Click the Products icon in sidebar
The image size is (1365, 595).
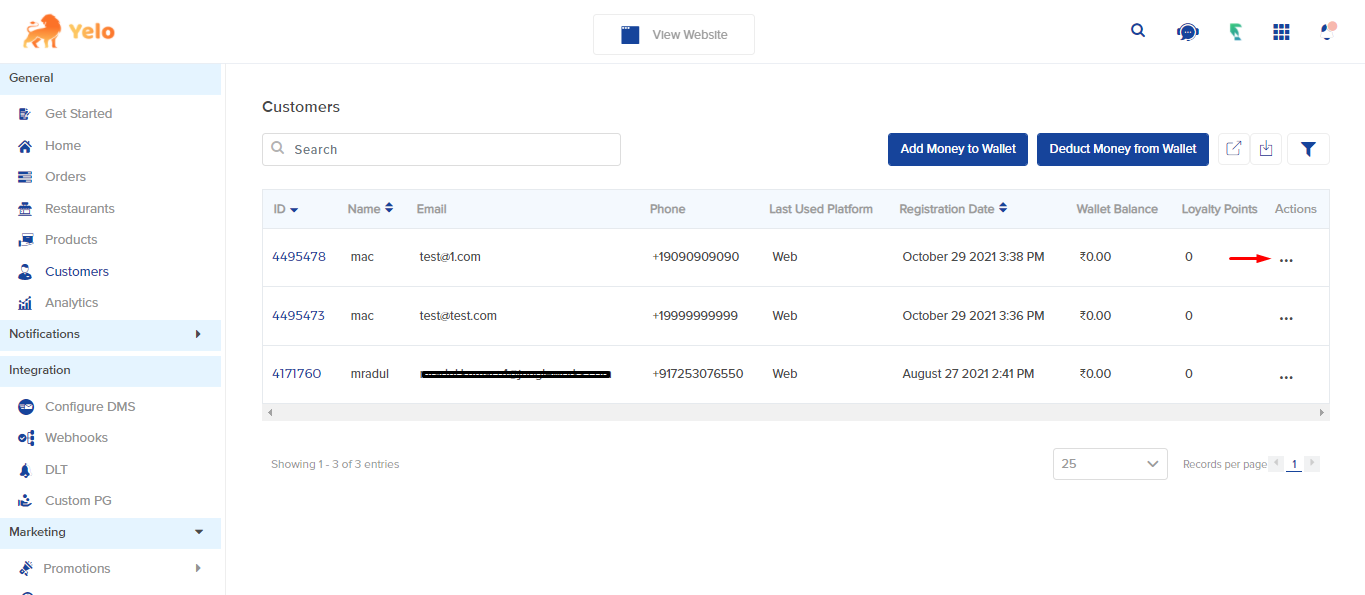25,240
